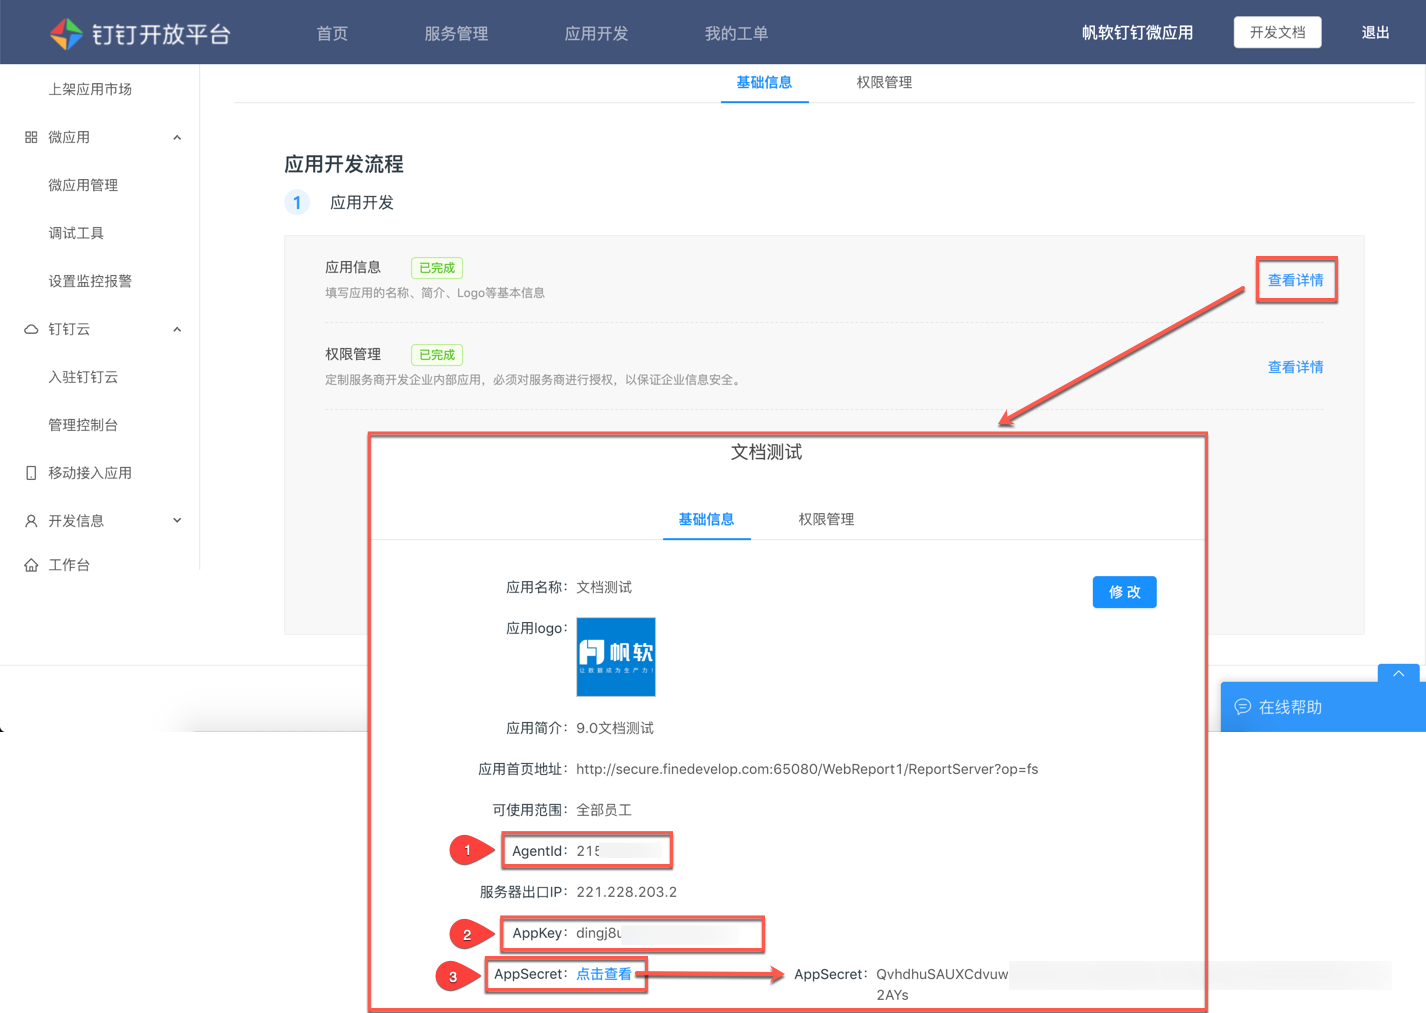Click the AppKey value starting with dingj8
This screenshot has height=1013, width=1426.
coord(659,933)
